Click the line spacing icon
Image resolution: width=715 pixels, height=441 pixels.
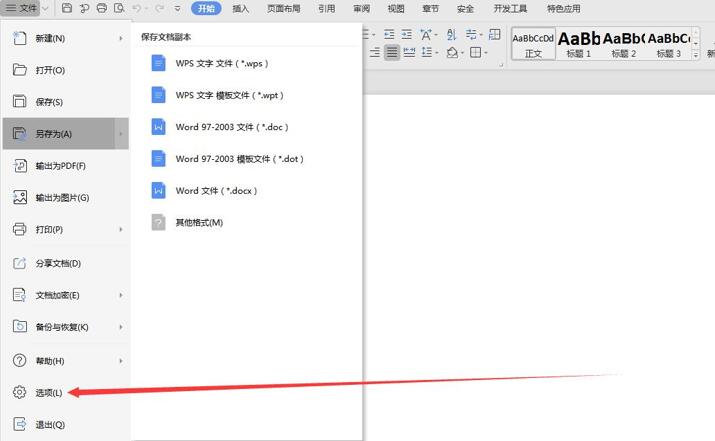tap(426, 52)
